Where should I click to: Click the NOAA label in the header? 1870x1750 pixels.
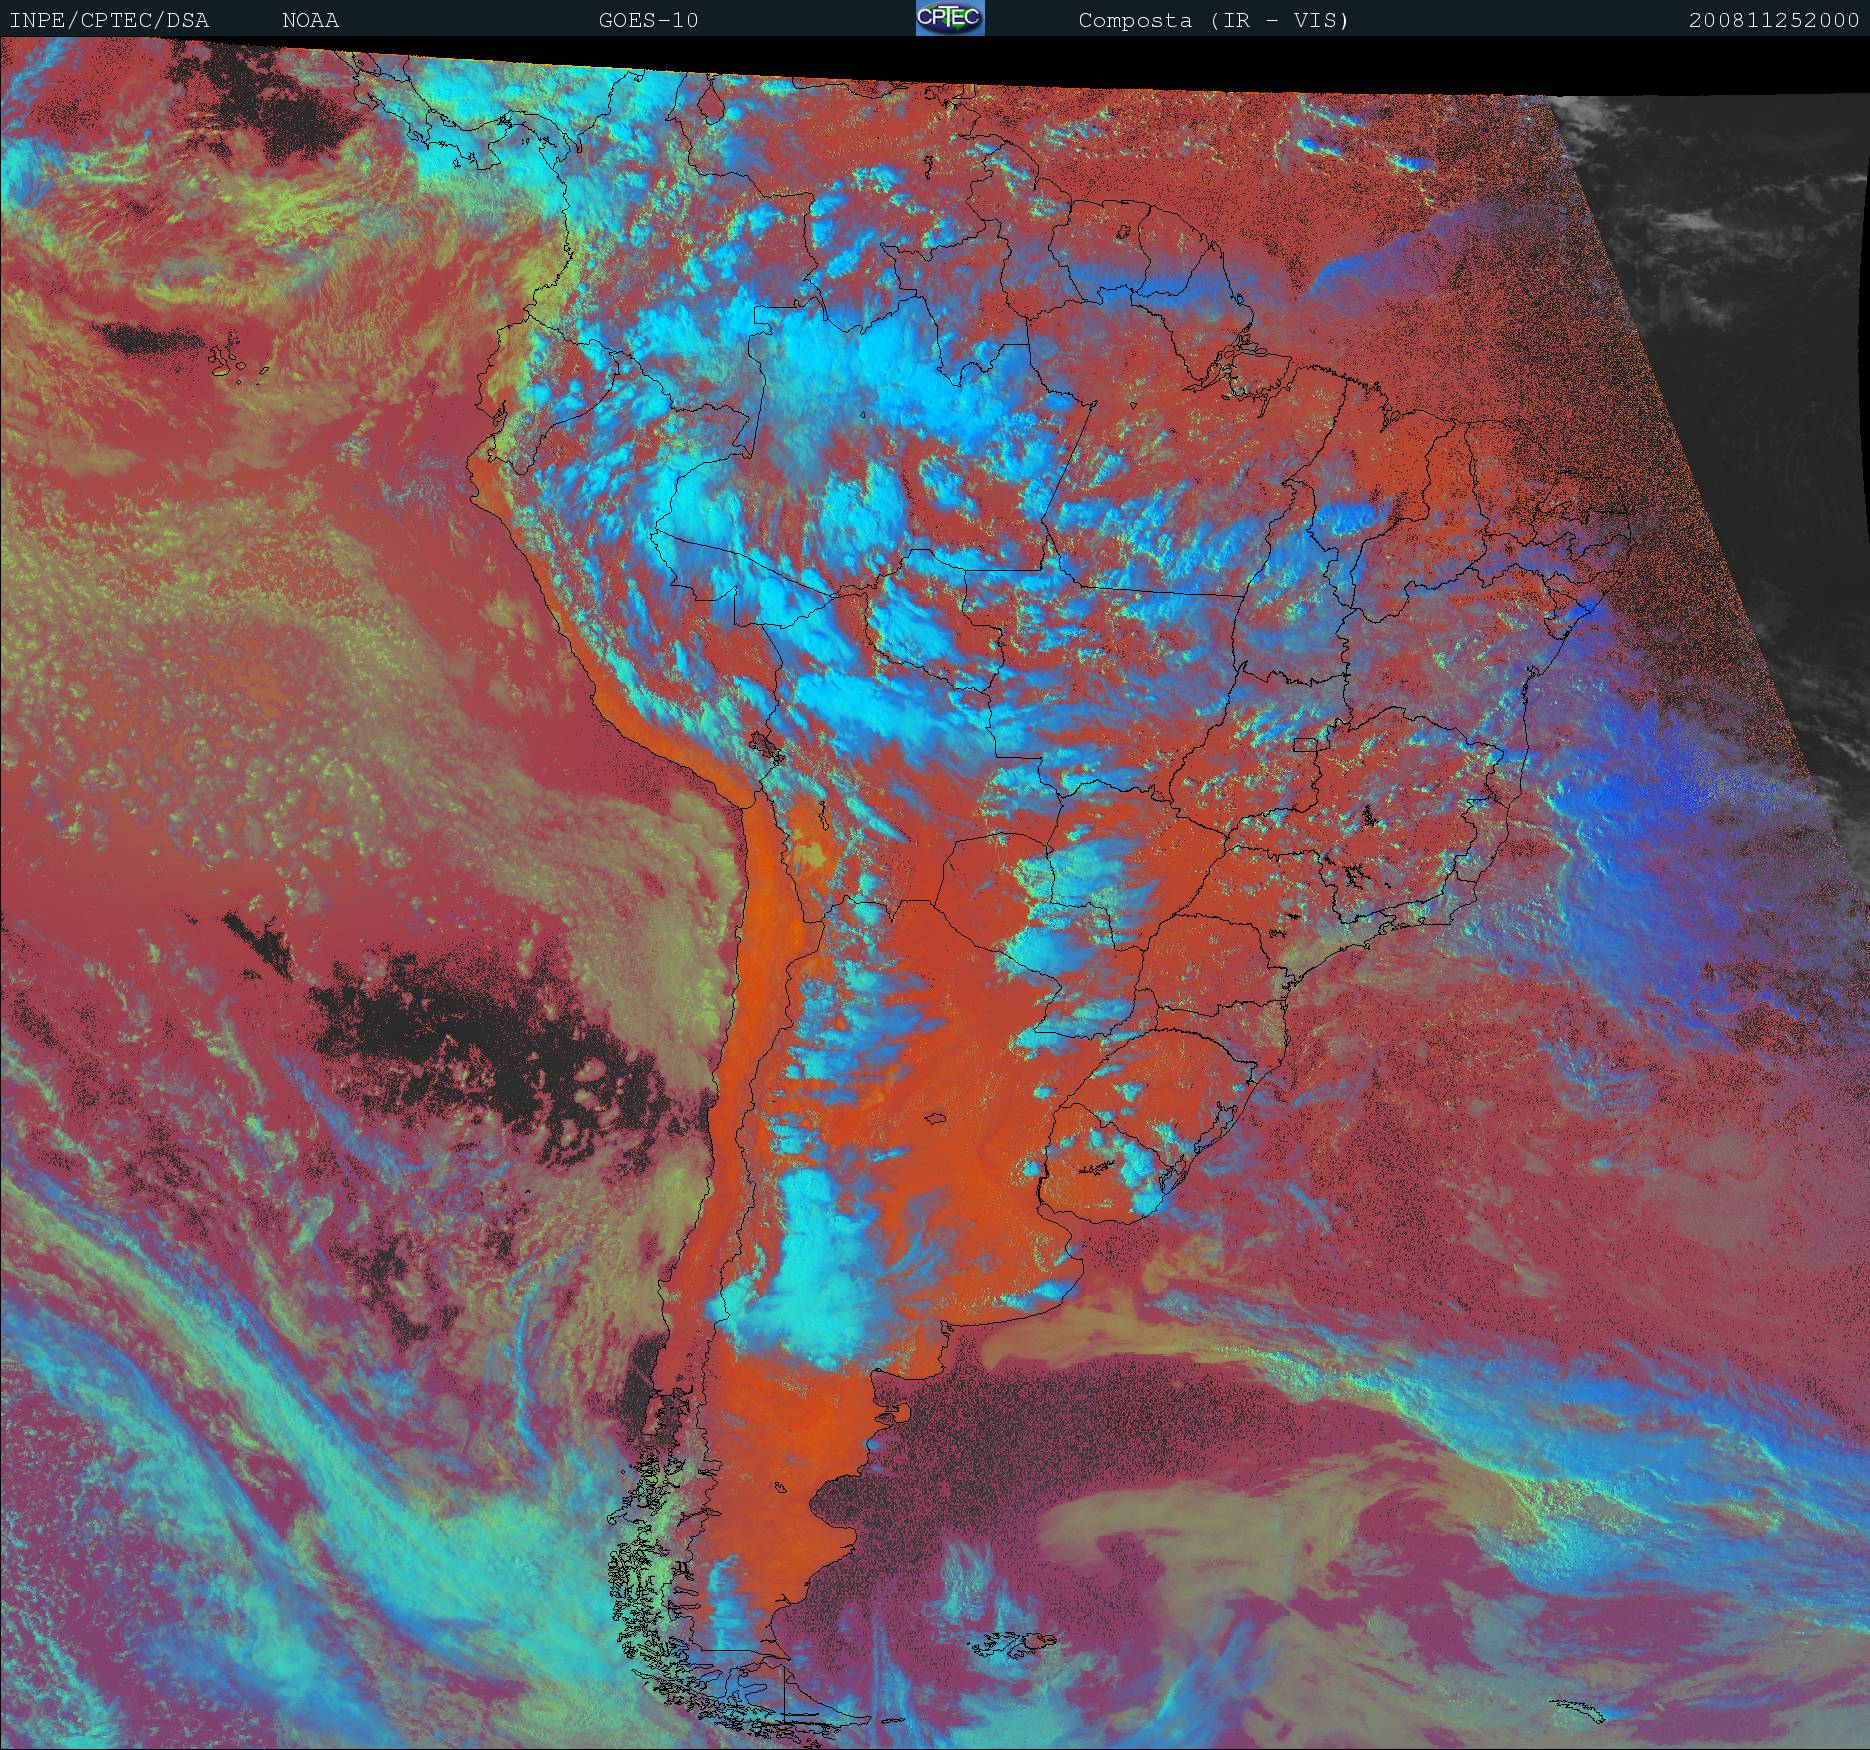(x=310, y=21)
